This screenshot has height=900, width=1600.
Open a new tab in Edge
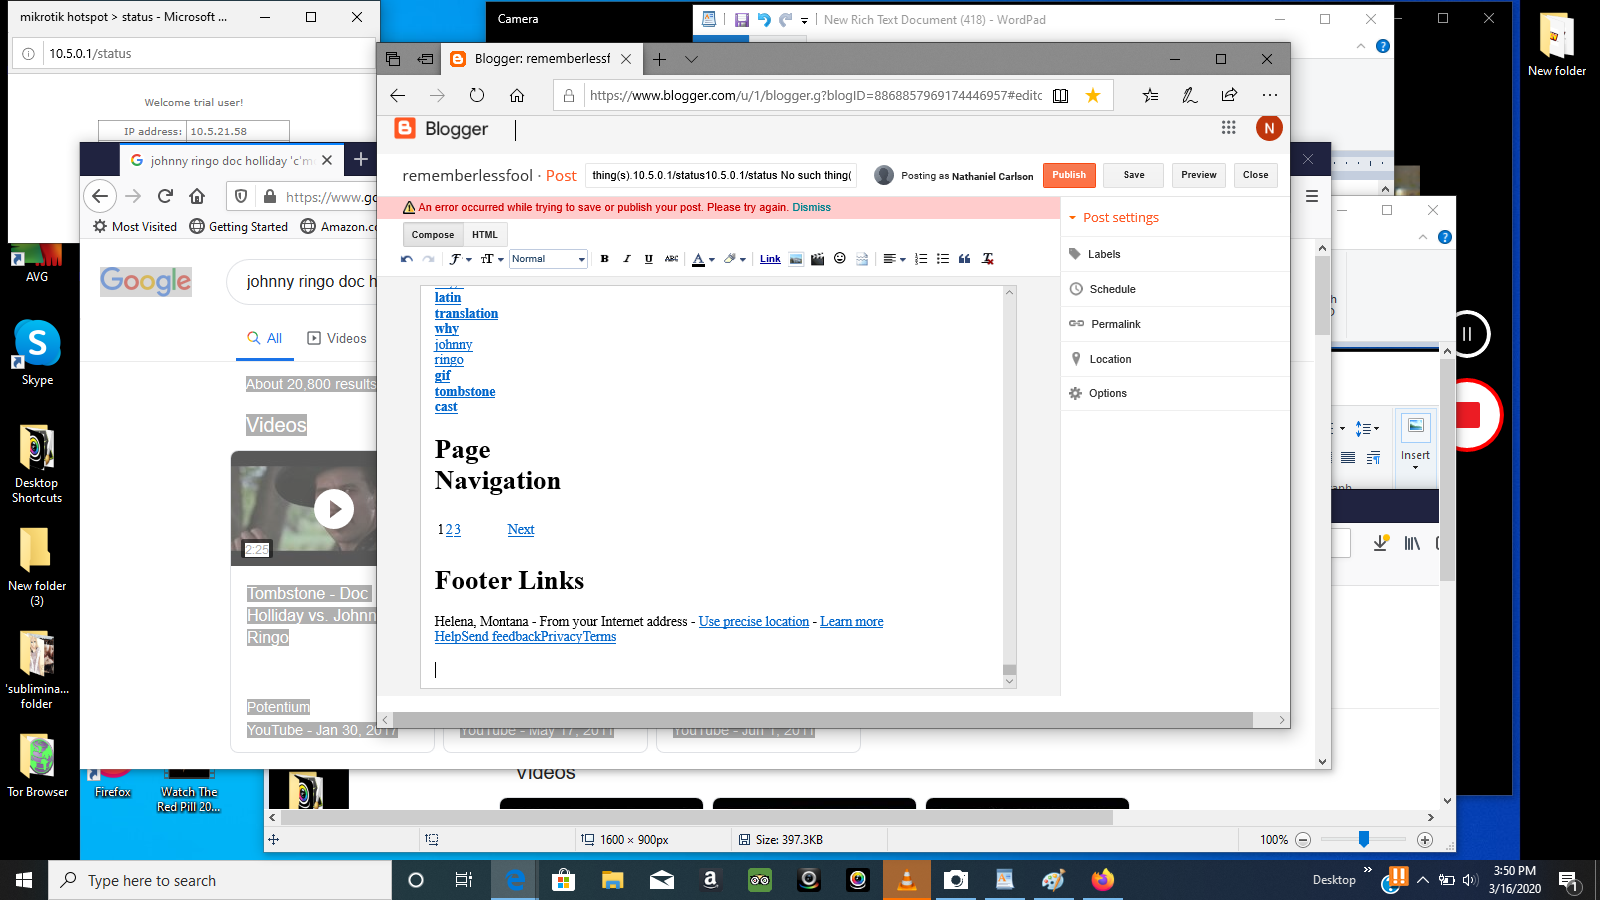pyautogui.click(x=659, y=59)
